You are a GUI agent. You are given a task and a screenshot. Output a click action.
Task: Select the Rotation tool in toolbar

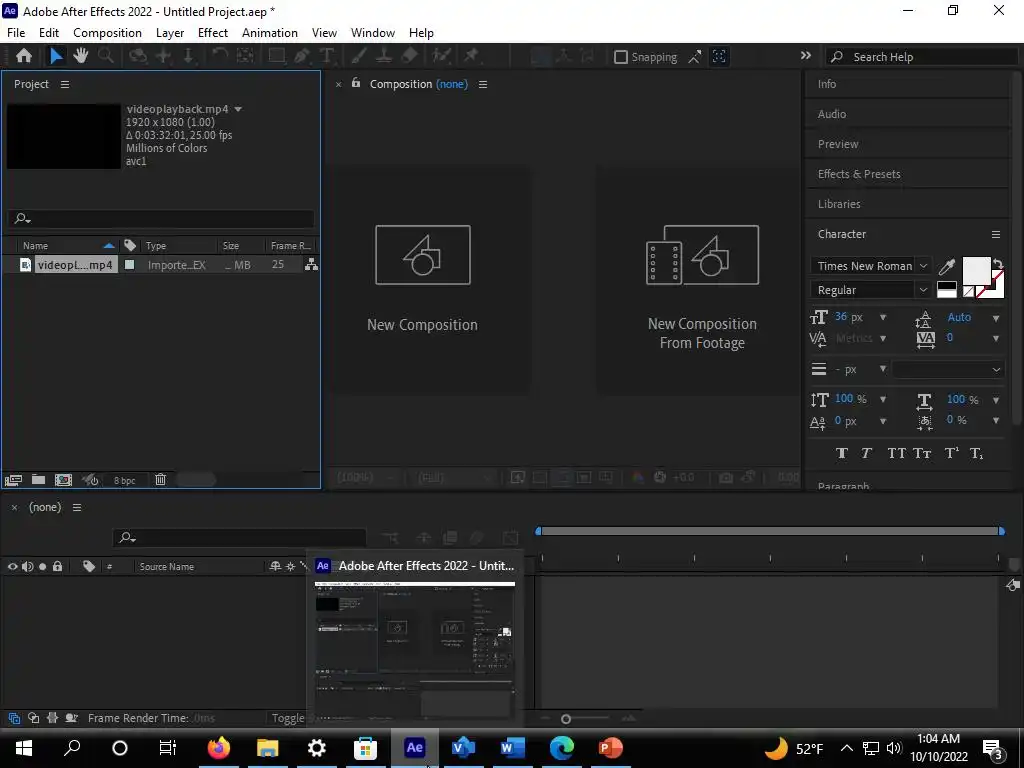pos(220,56)
